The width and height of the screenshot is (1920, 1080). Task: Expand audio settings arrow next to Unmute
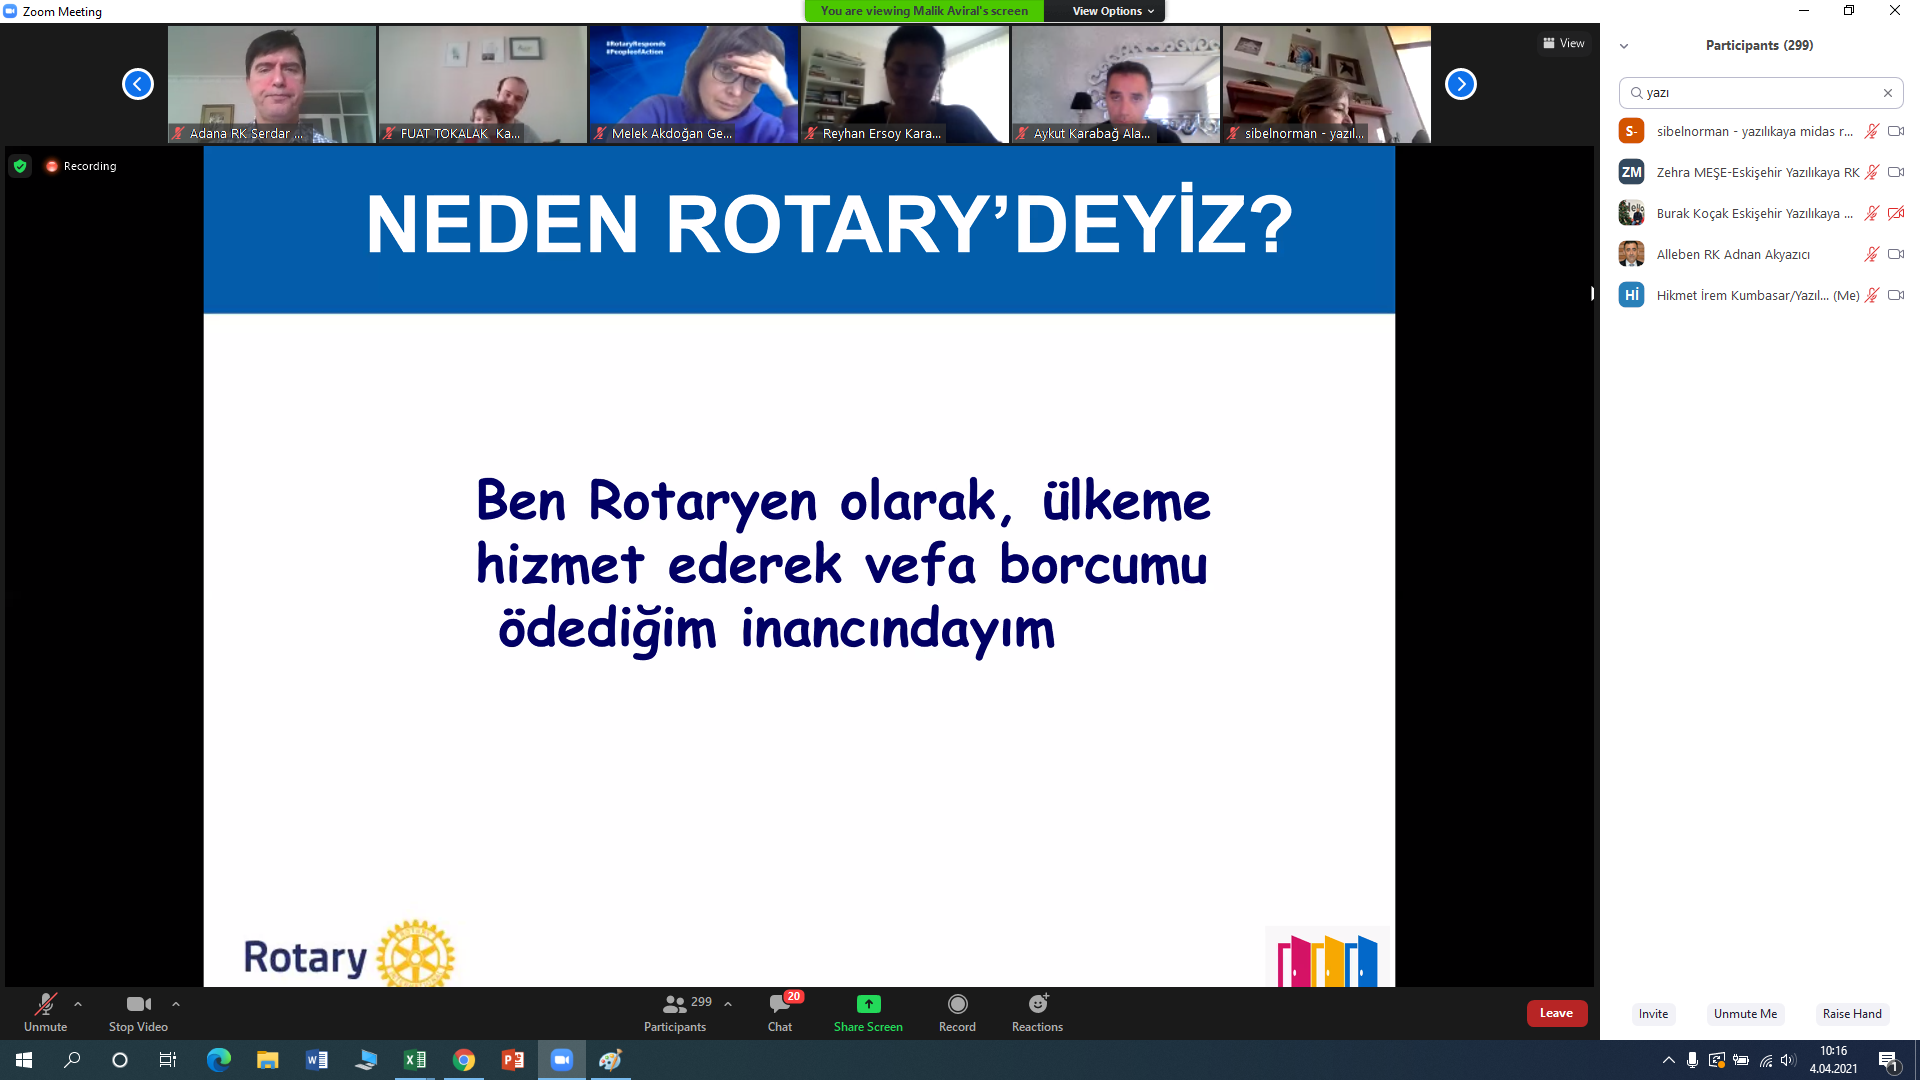point(78,1004)
